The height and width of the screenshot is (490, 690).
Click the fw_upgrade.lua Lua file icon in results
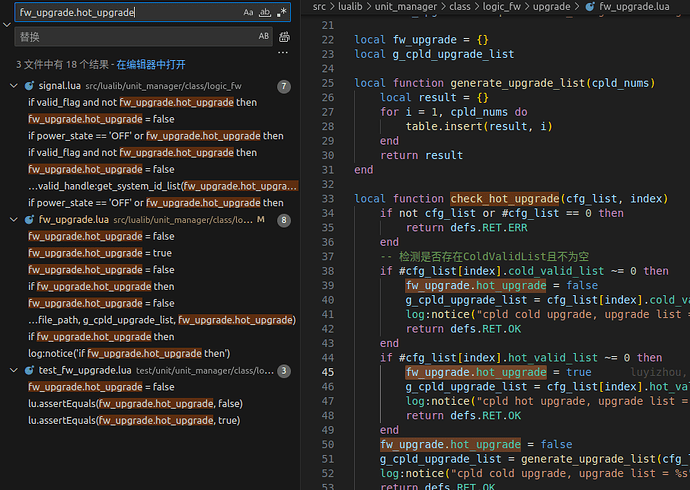pyautogui.click(x=29, y=220)
